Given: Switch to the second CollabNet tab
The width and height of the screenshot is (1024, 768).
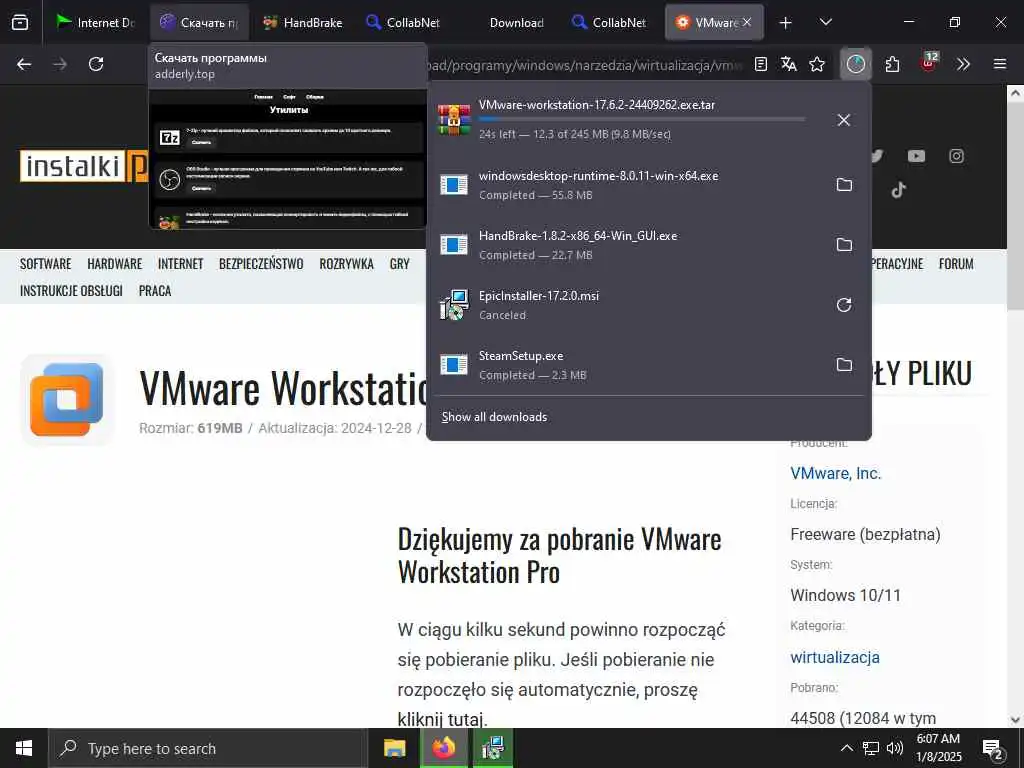Looking at the screenshot, I should tap(611, 22).
